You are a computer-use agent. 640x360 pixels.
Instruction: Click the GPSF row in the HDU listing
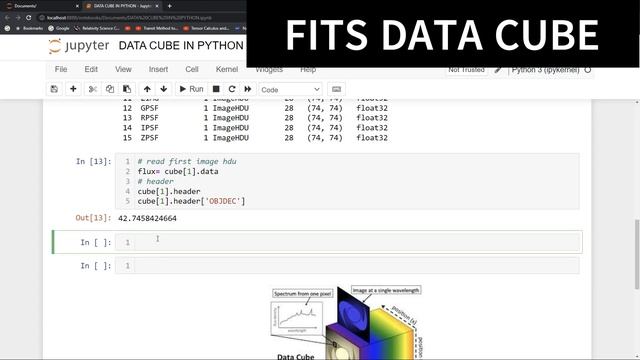(x=255, y=108)
